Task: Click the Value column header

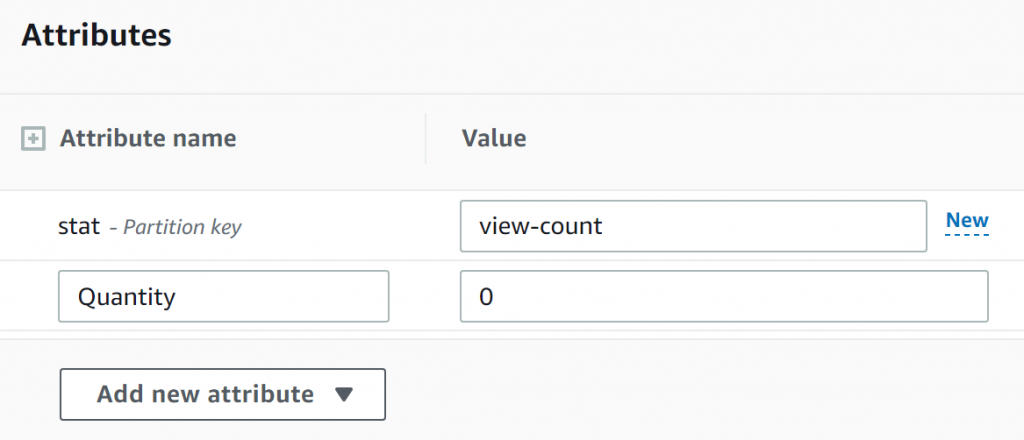Action: [493, 139]
